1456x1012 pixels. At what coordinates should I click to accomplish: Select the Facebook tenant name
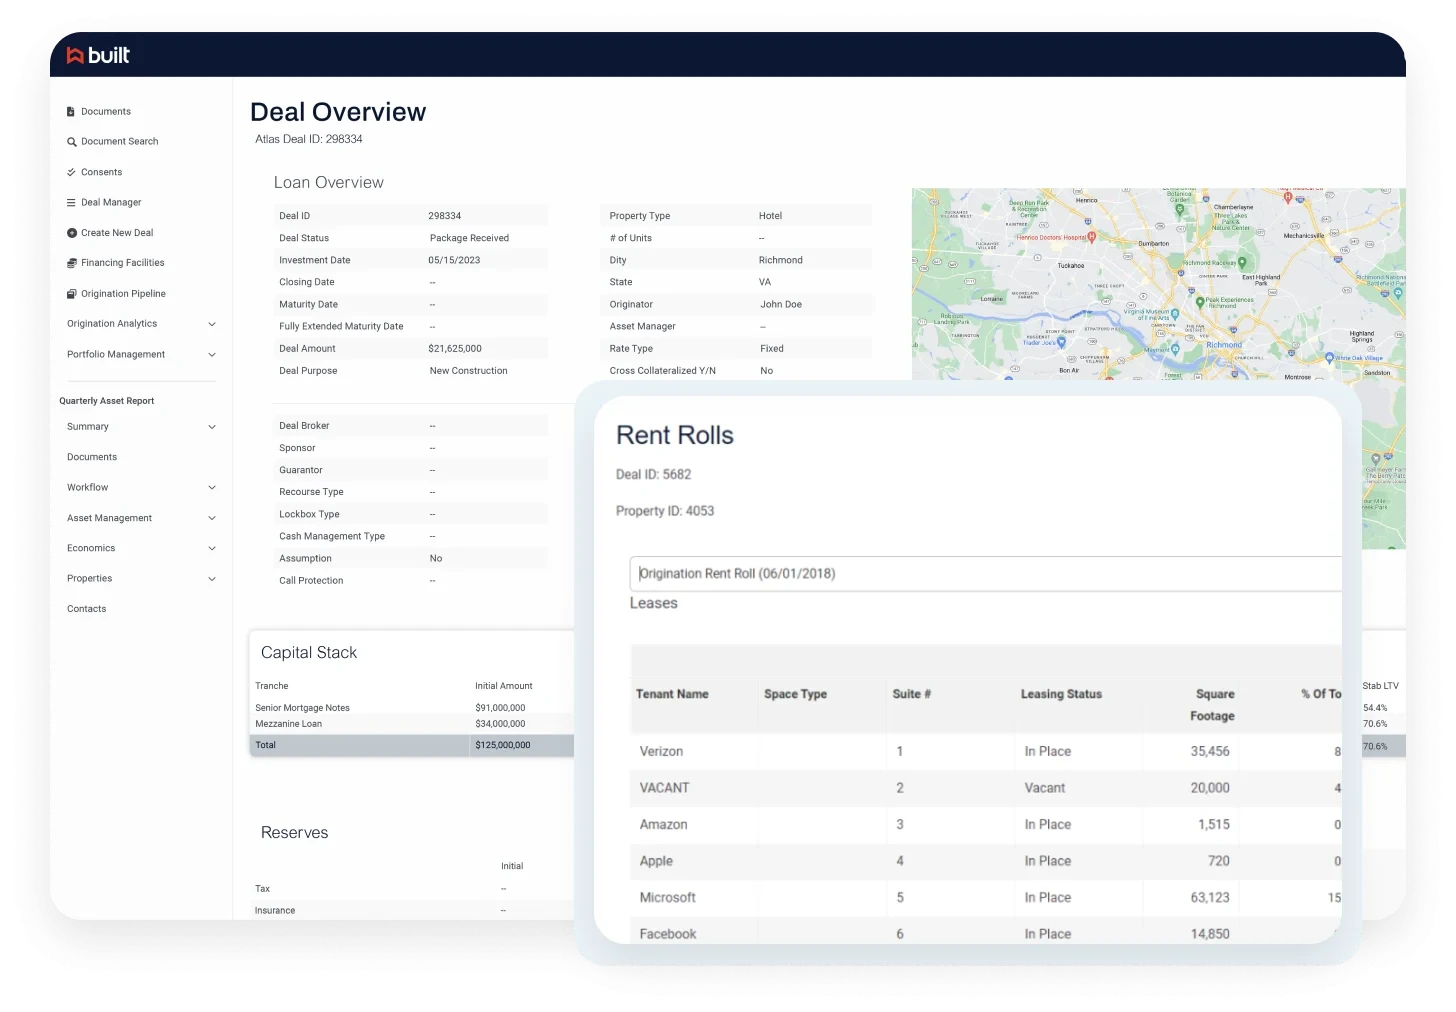667,934
